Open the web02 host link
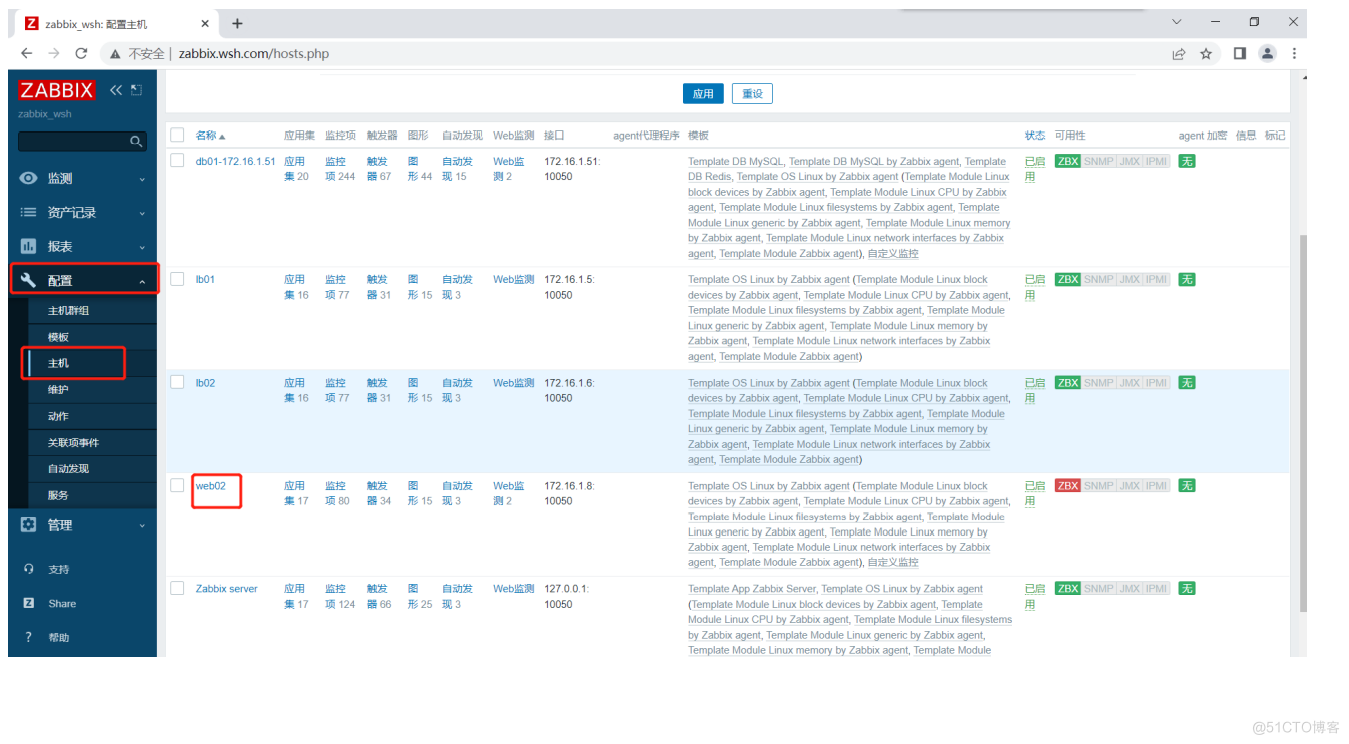The image size is (1349, 744). [210, 486]
